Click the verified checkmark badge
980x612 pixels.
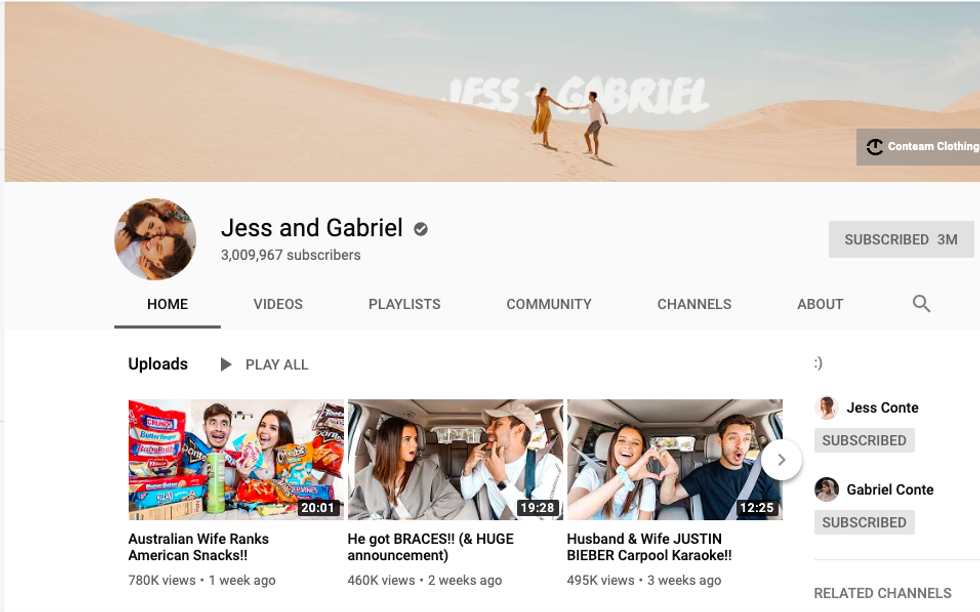[x=421, y=229]
